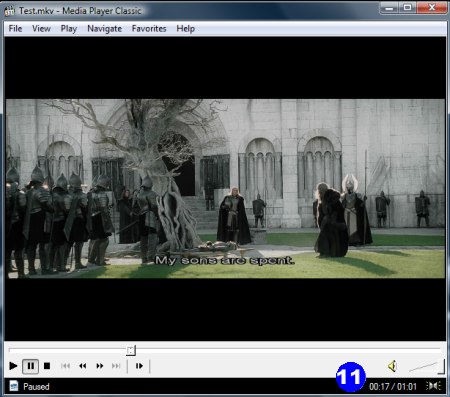Open the File menu
The width and height of the screenshot is (450, 397).
click(15, 29)
